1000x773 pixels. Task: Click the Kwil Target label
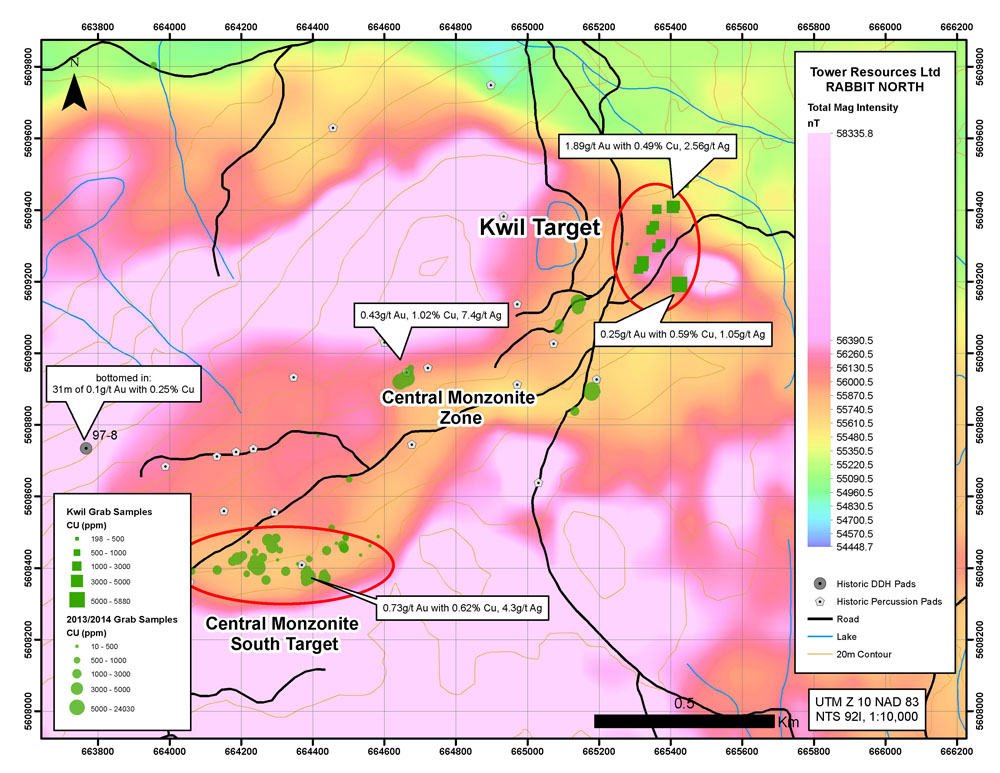[539, 229]
